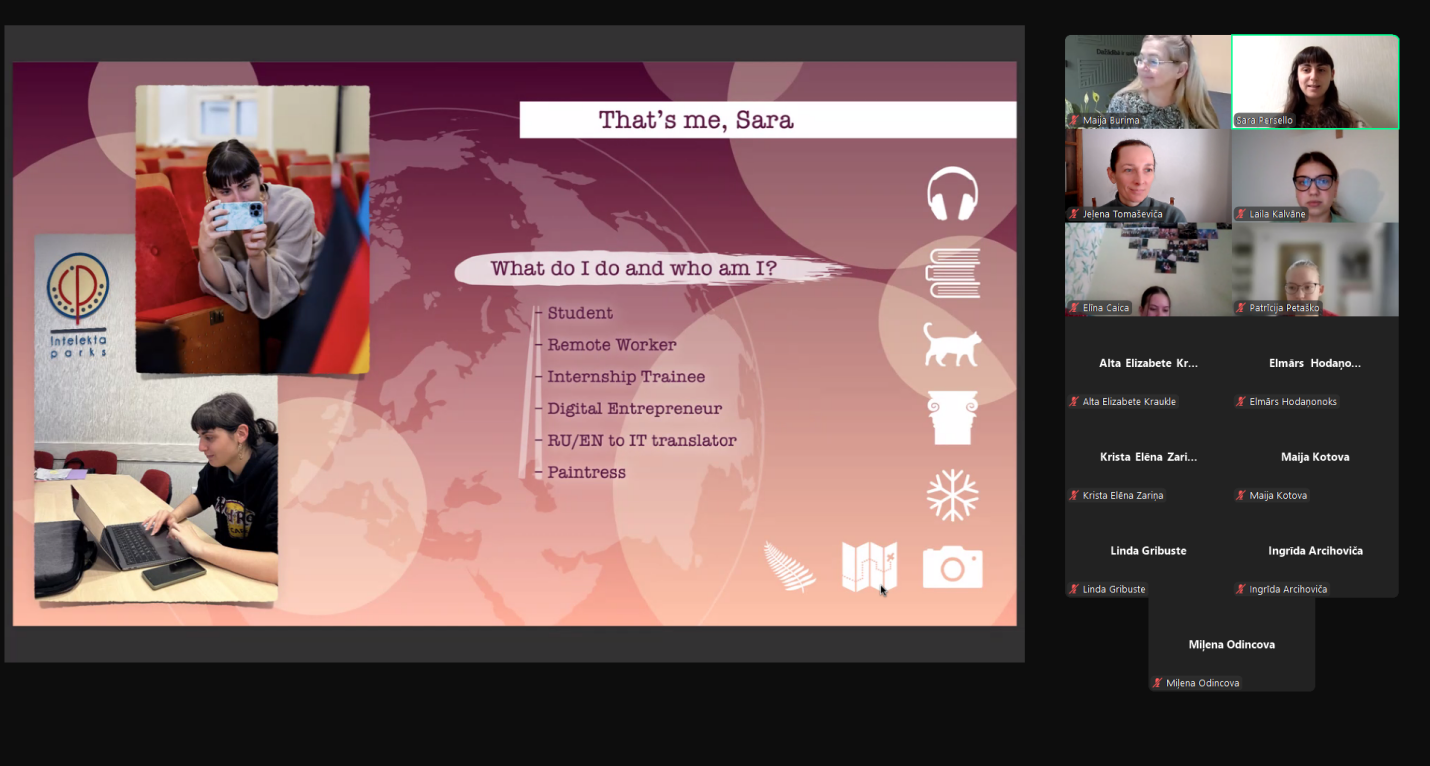Select Elīna Caica's video tile
The image size is (1430, 766).
coord(1147,270)
